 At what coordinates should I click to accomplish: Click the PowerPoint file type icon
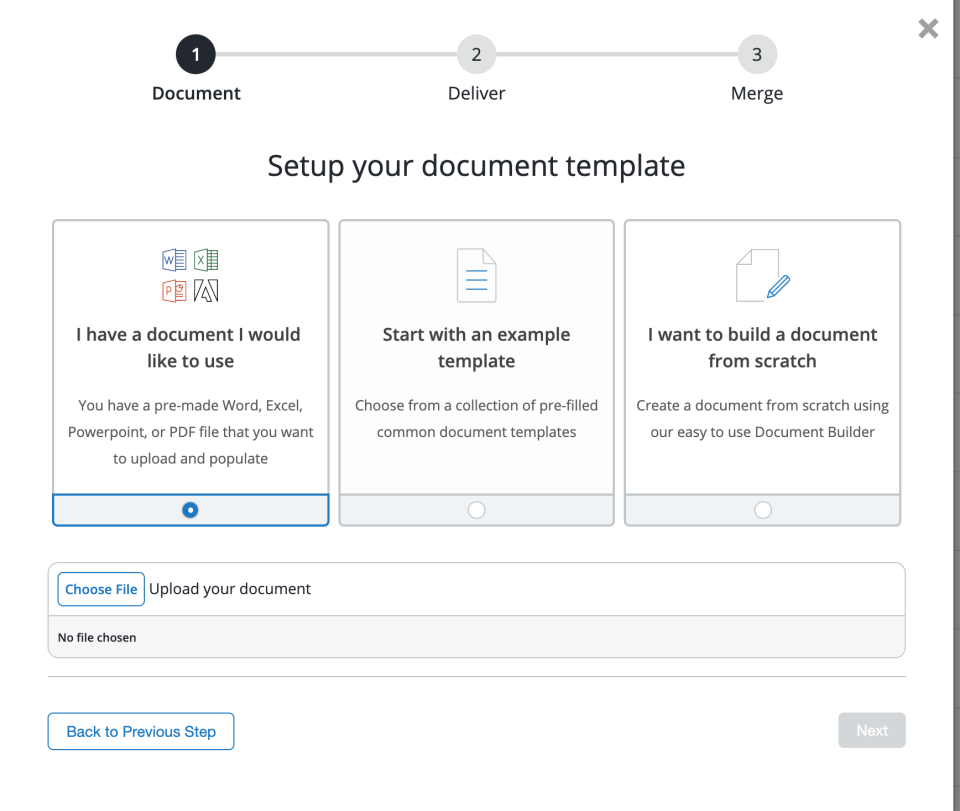(x=173, y=291)
